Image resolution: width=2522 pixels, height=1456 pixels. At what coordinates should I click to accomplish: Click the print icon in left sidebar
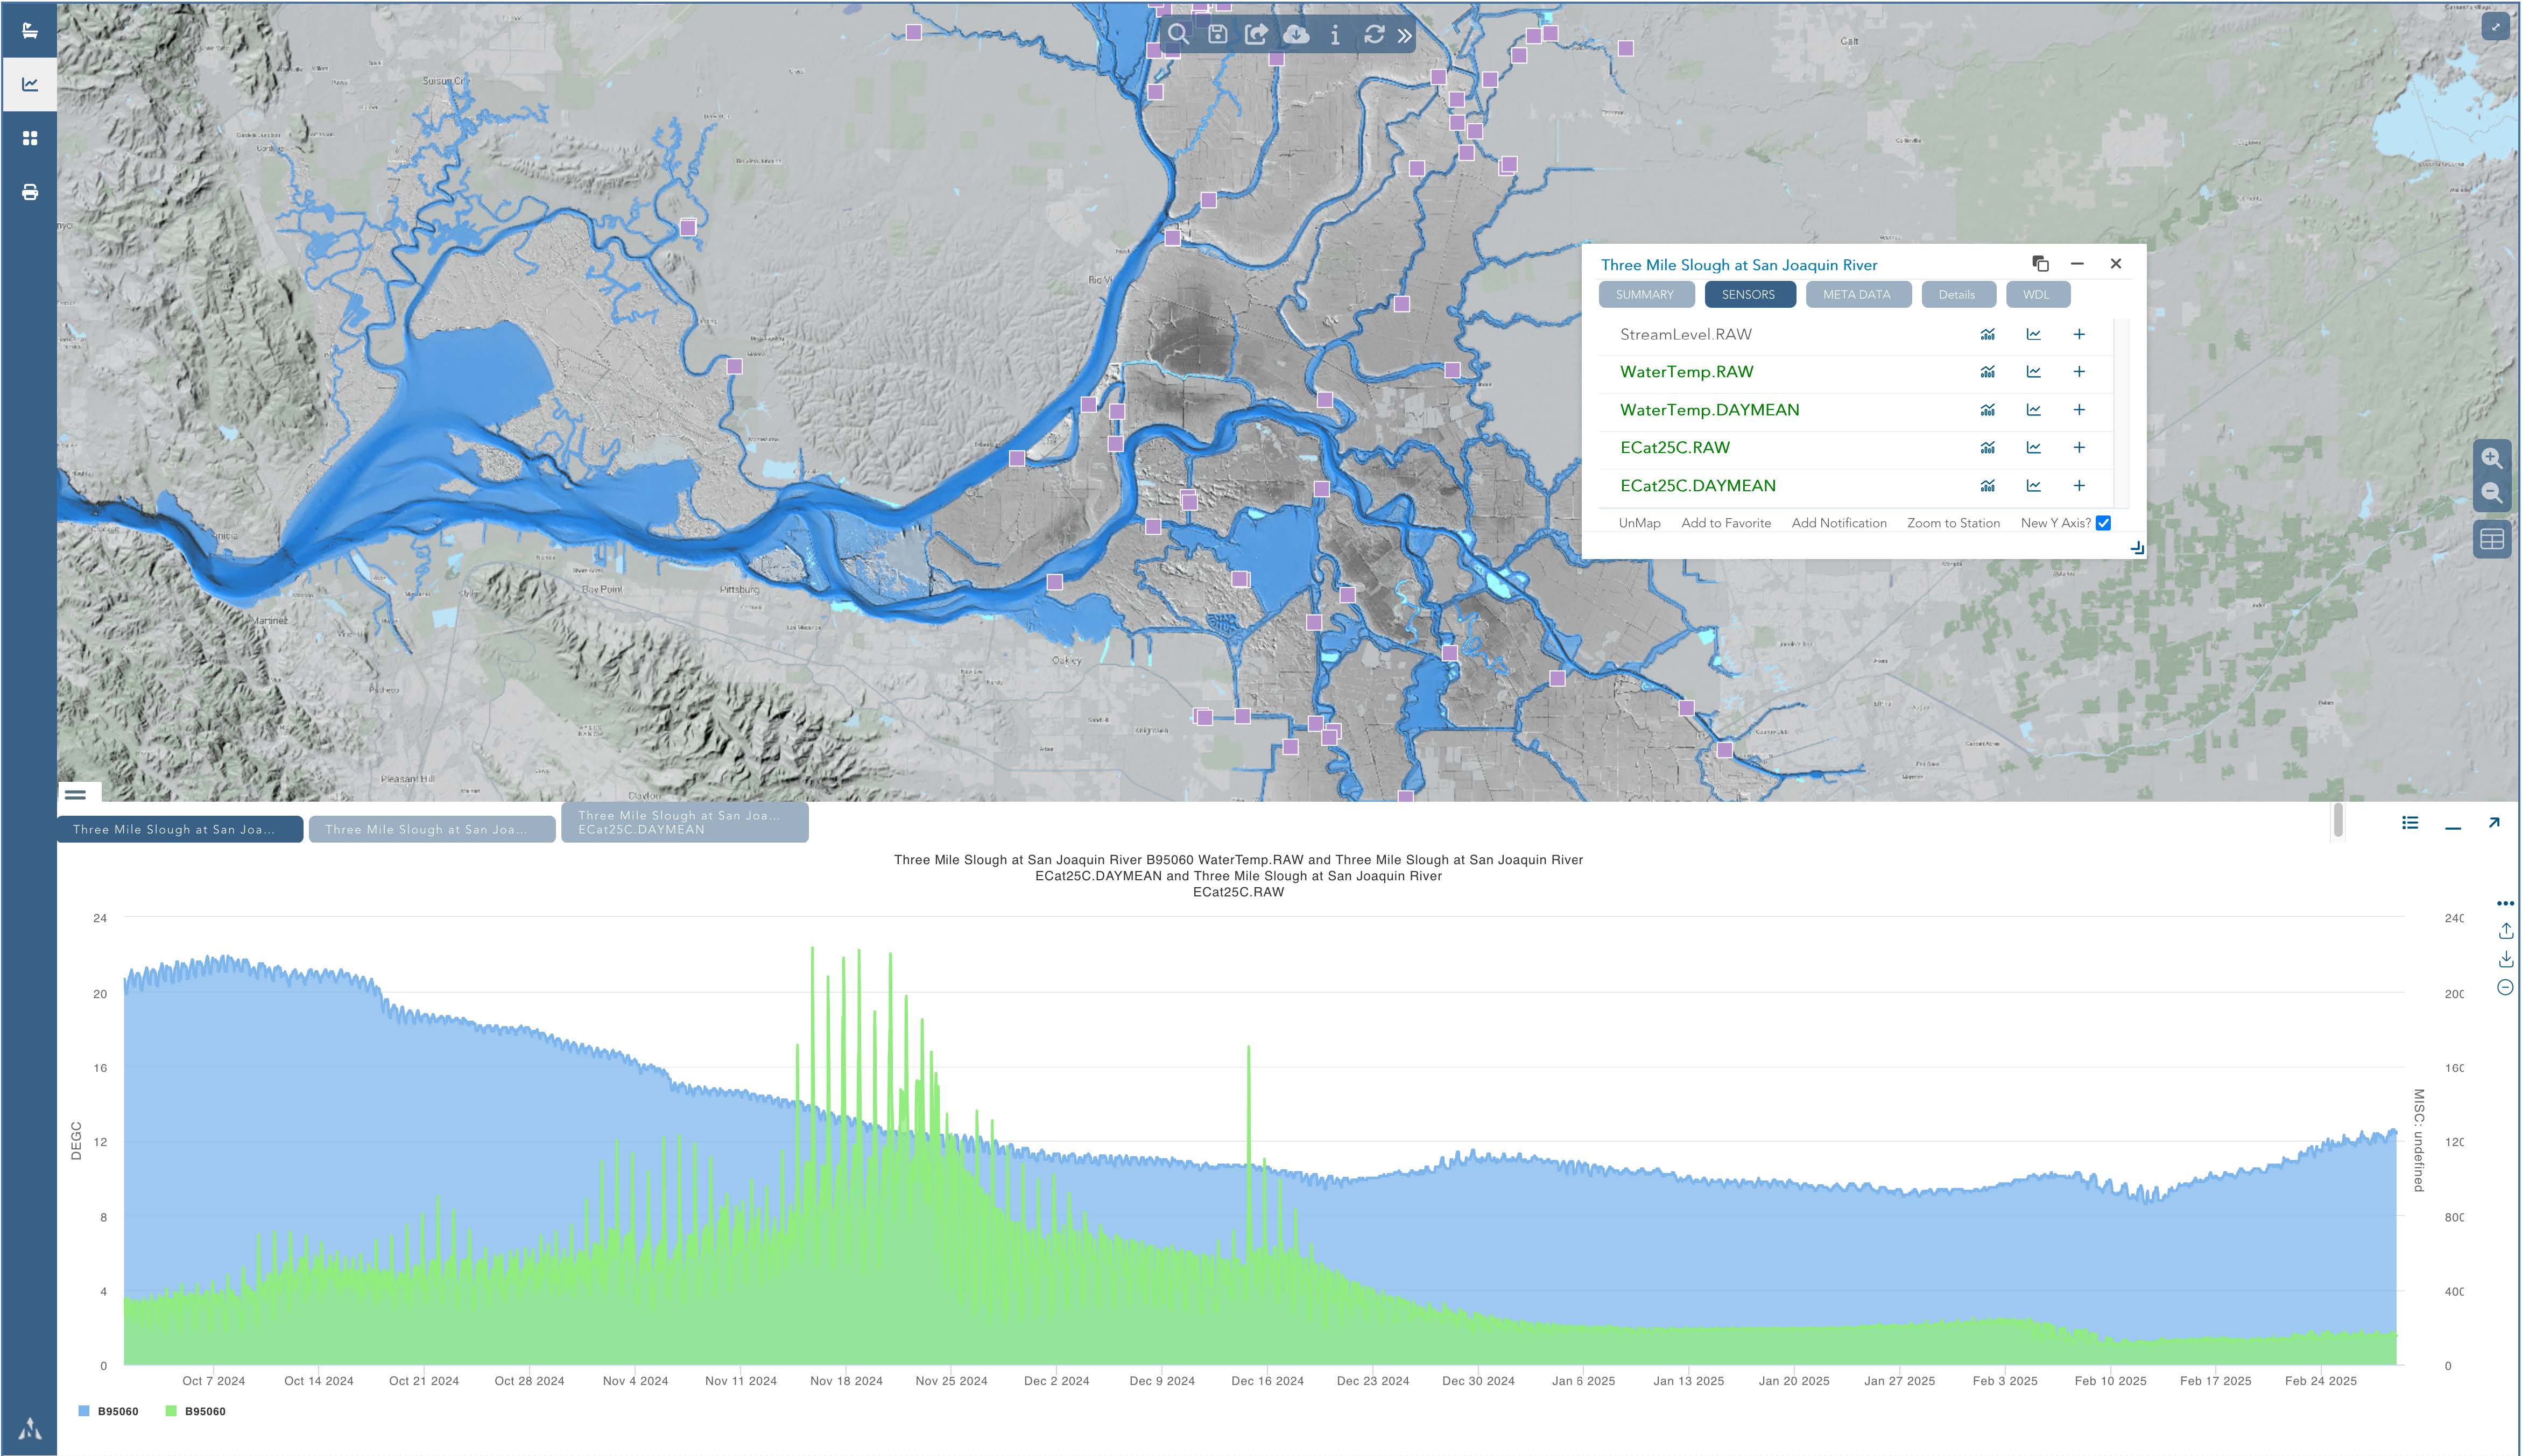coord(30,192)
